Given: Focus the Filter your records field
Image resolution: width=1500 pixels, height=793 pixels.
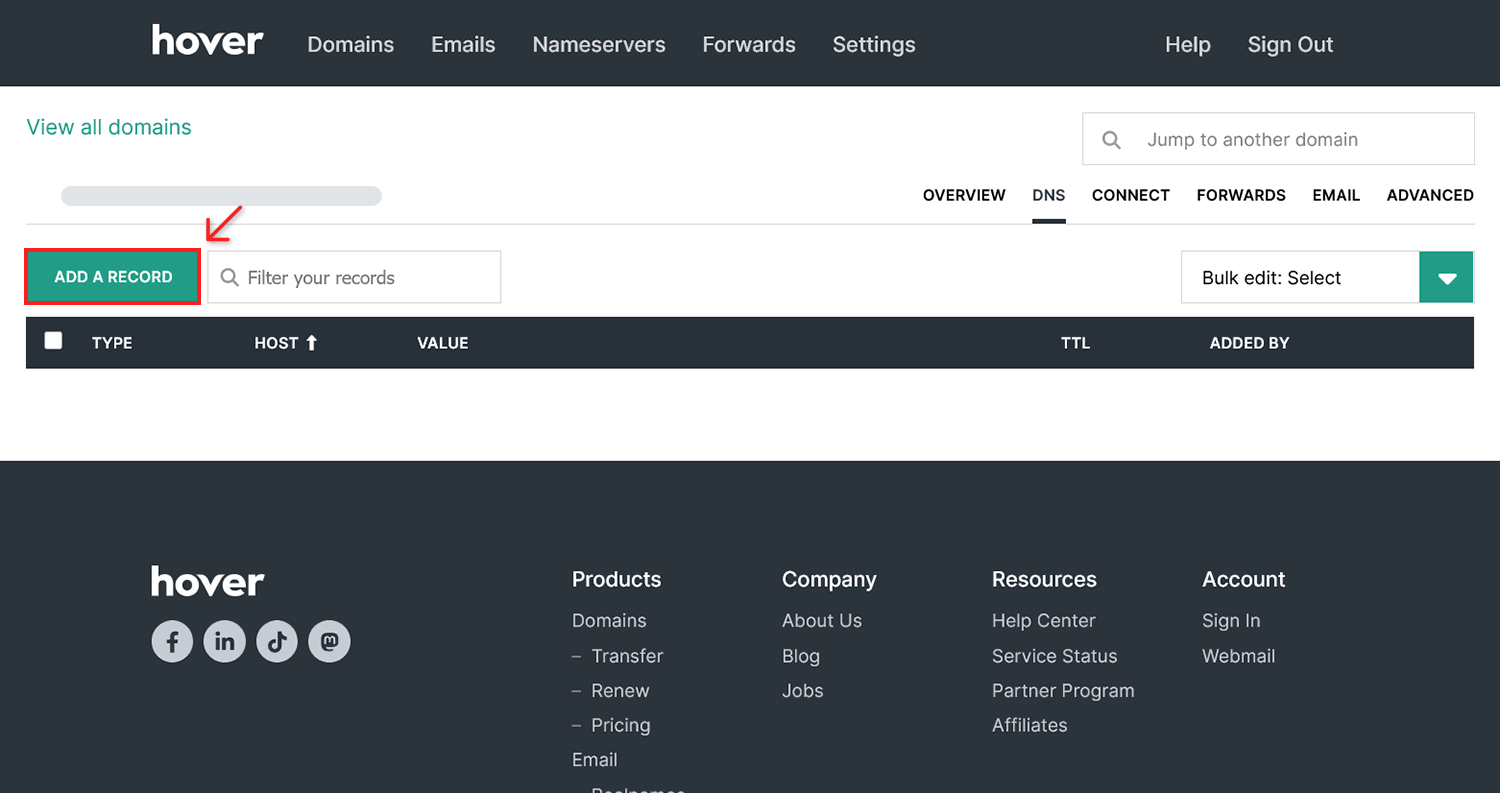Looking at the screenshot, I should [x=354, y=277].
